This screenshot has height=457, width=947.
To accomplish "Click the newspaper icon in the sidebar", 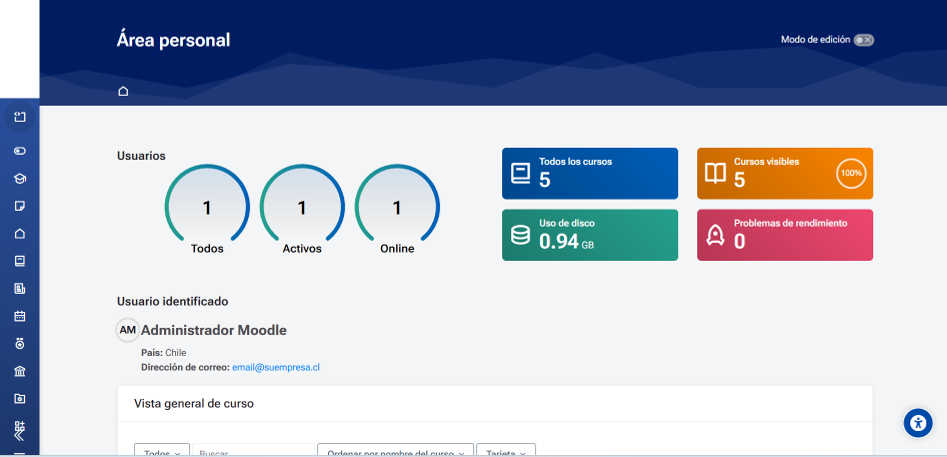I will click(20, 289).
